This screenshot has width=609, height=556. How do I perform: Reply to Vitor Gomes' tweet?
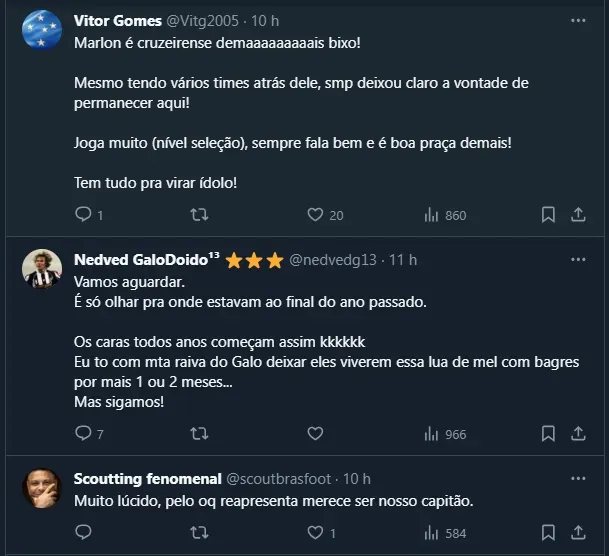84,214
